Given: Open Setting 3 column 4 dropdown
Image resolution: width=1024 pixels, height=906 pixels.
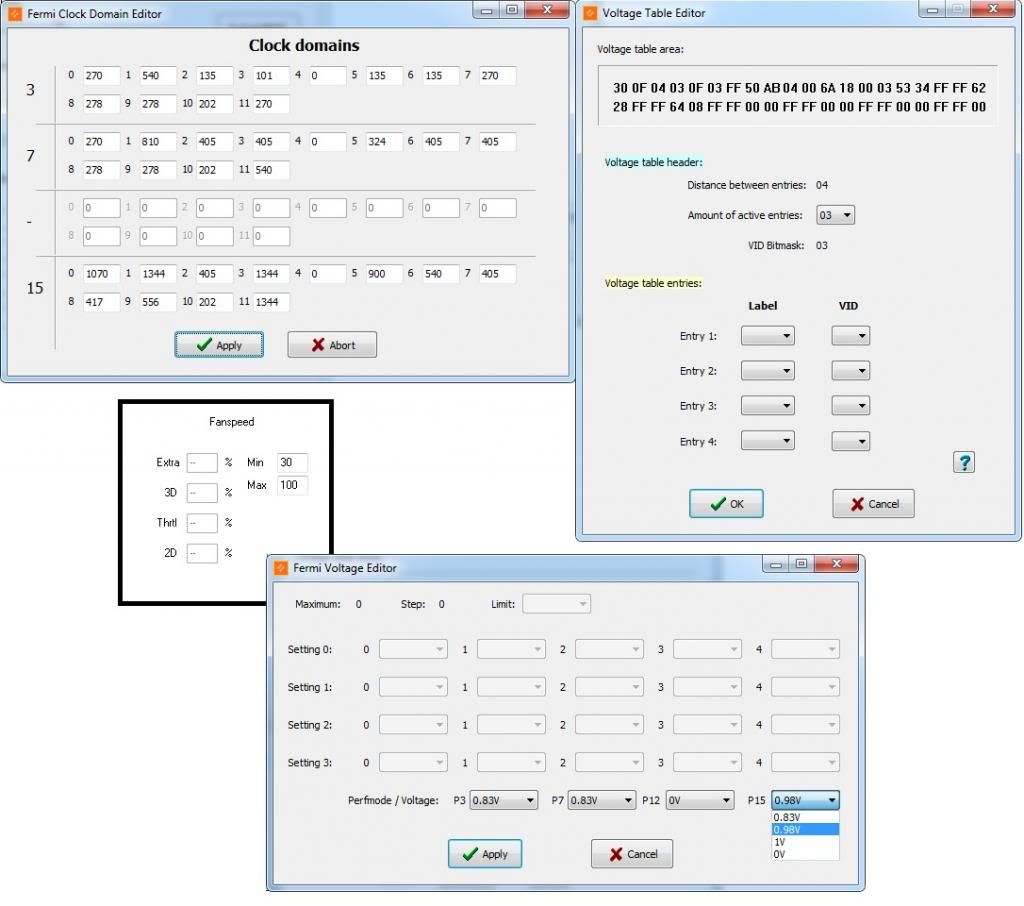Looking at the screenshot, I should point(805,762).
